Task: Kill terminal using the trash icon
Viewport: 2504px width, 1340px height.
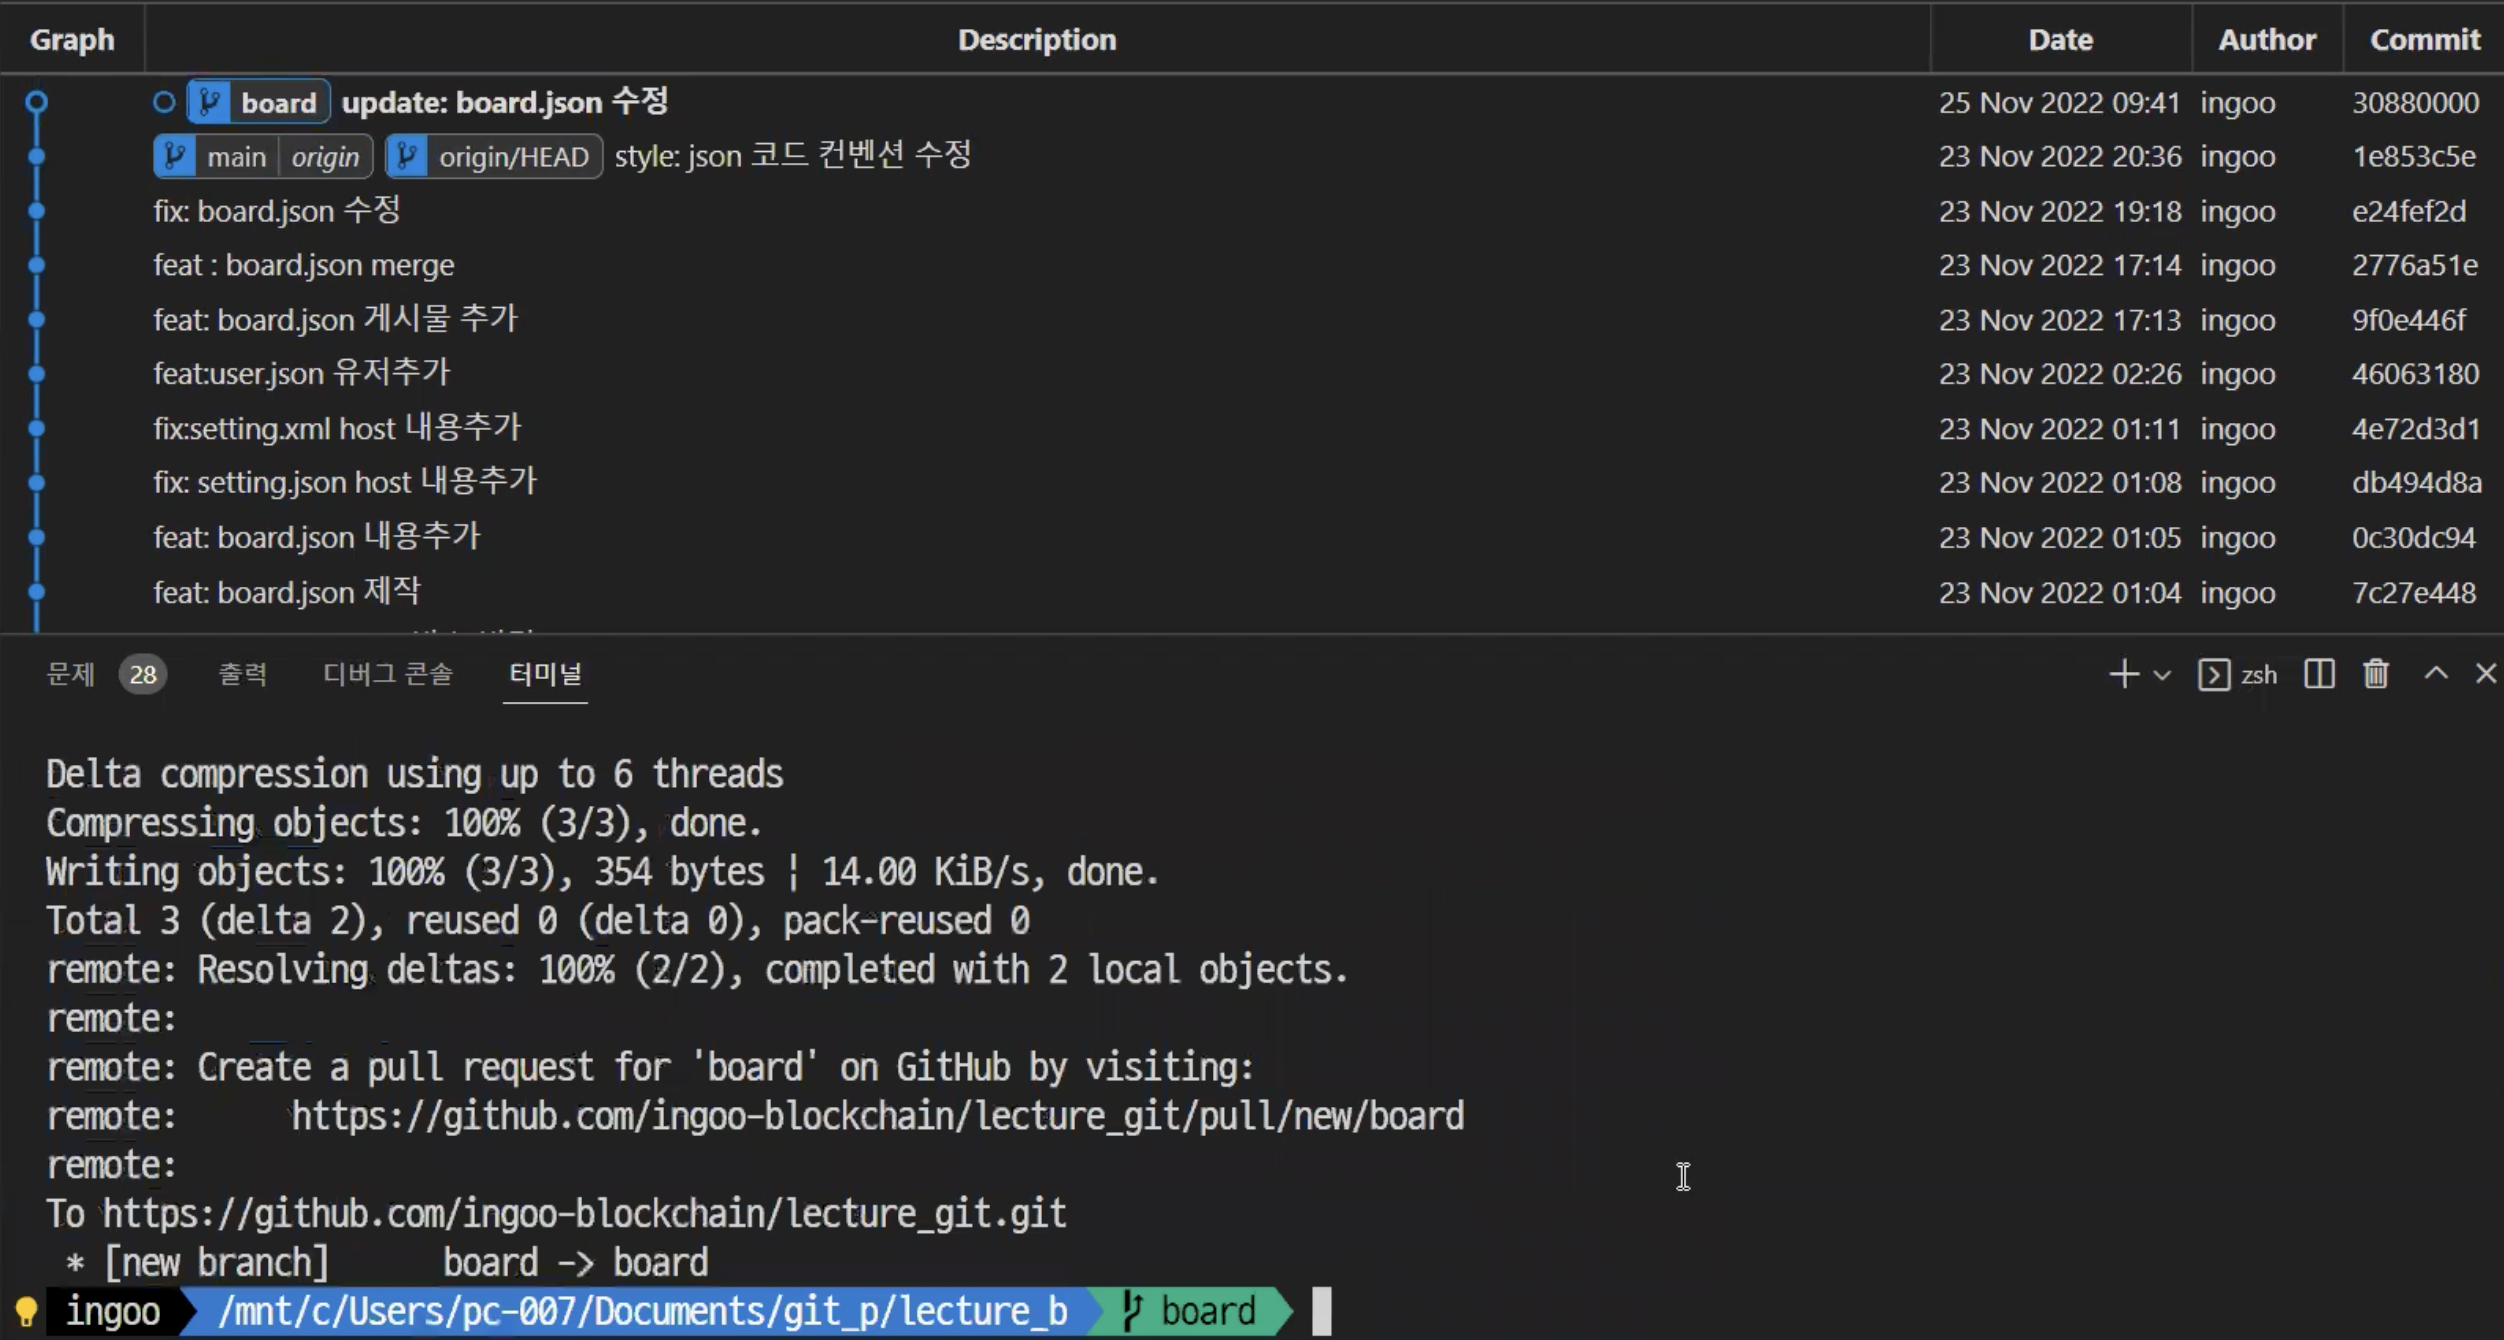Action: [x=2376, y=674]
